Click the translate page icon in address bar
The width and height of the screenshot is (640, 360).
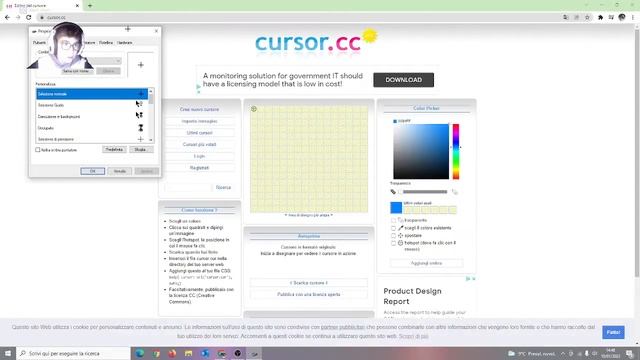coord(566,18)
